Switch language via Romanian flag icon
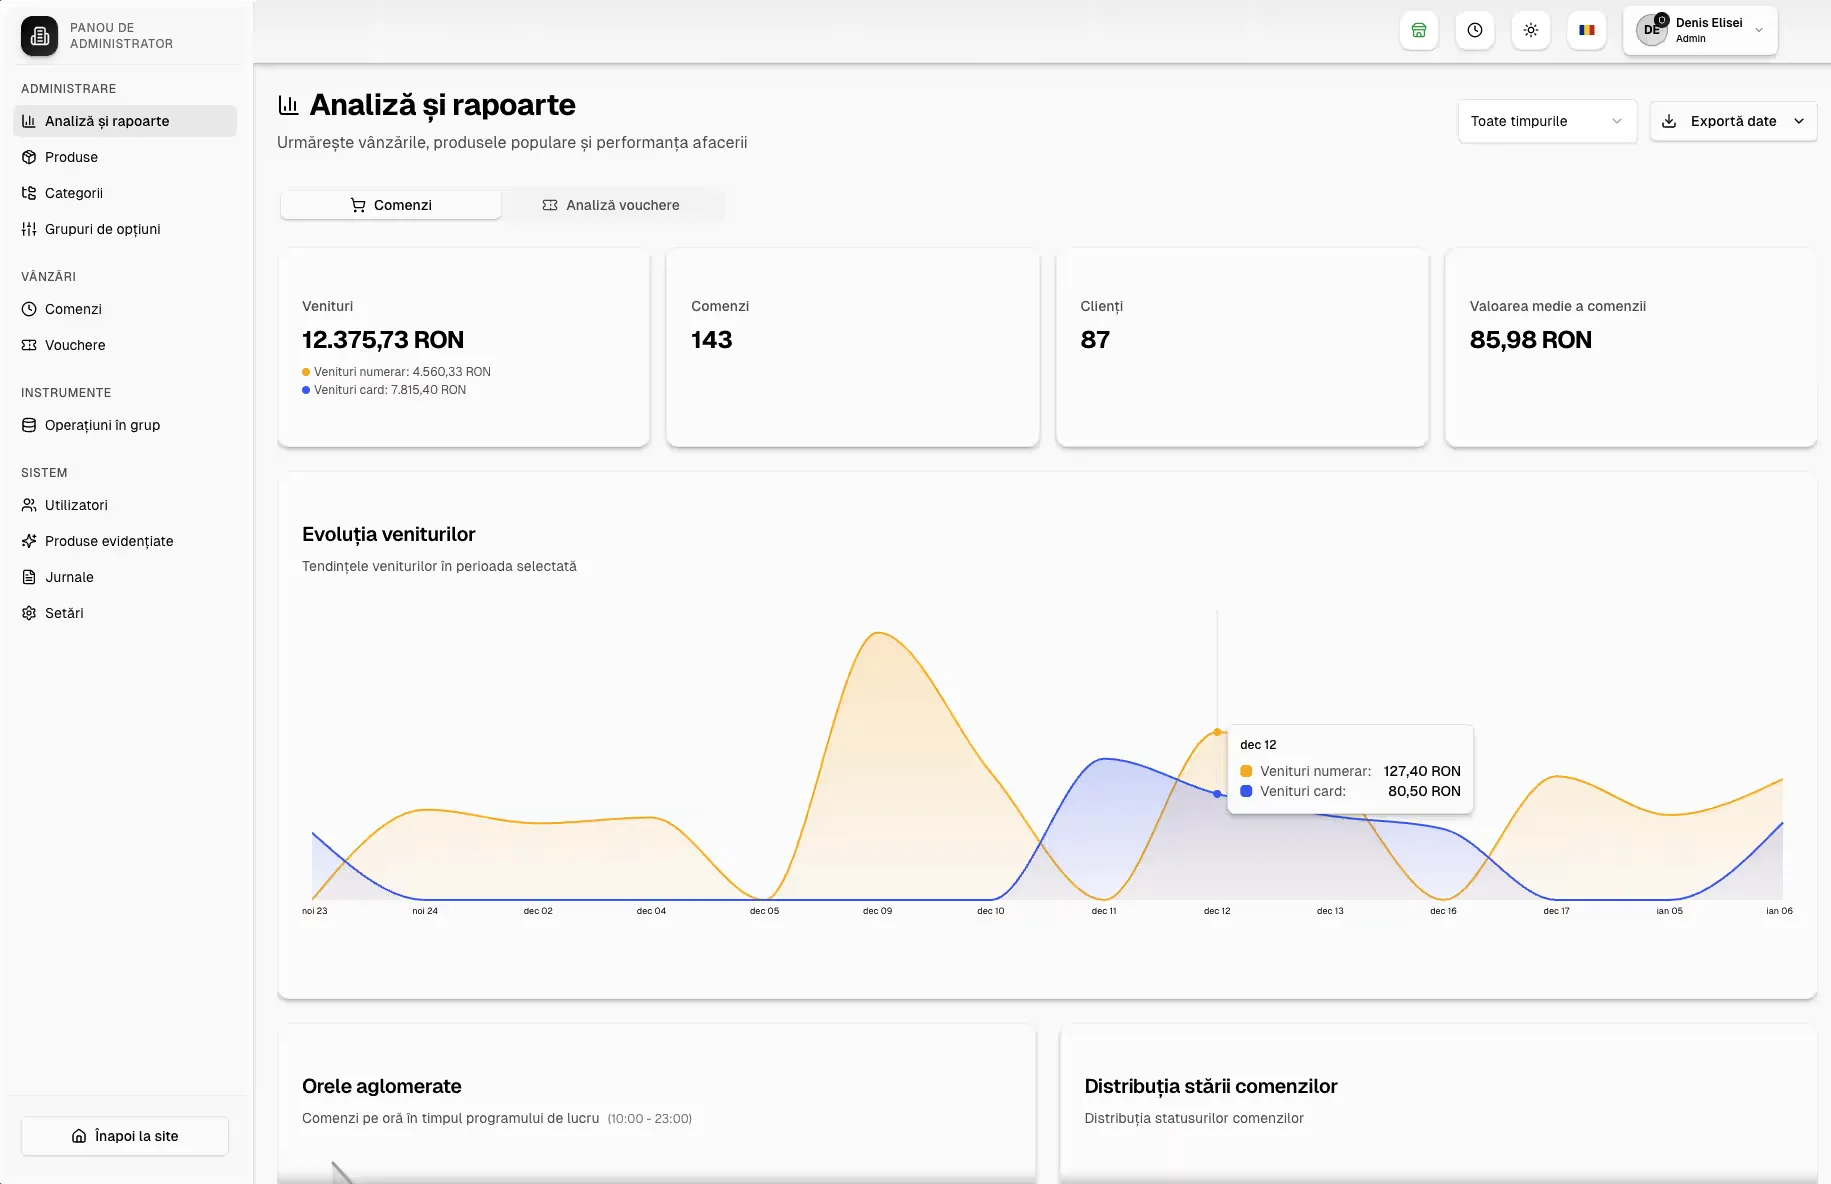1831x1184 pixels. pyautogui.click(x=1586, y=30)
